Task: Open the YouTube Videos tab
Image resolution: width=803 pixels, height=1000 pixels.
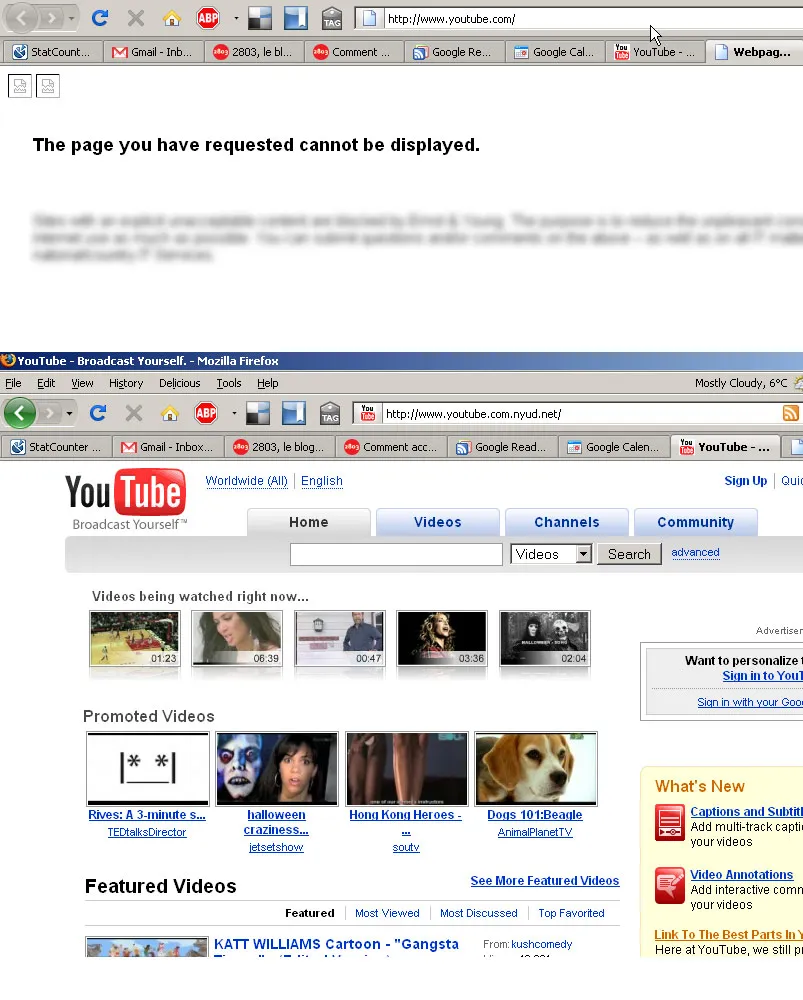Action: [438, 522]
